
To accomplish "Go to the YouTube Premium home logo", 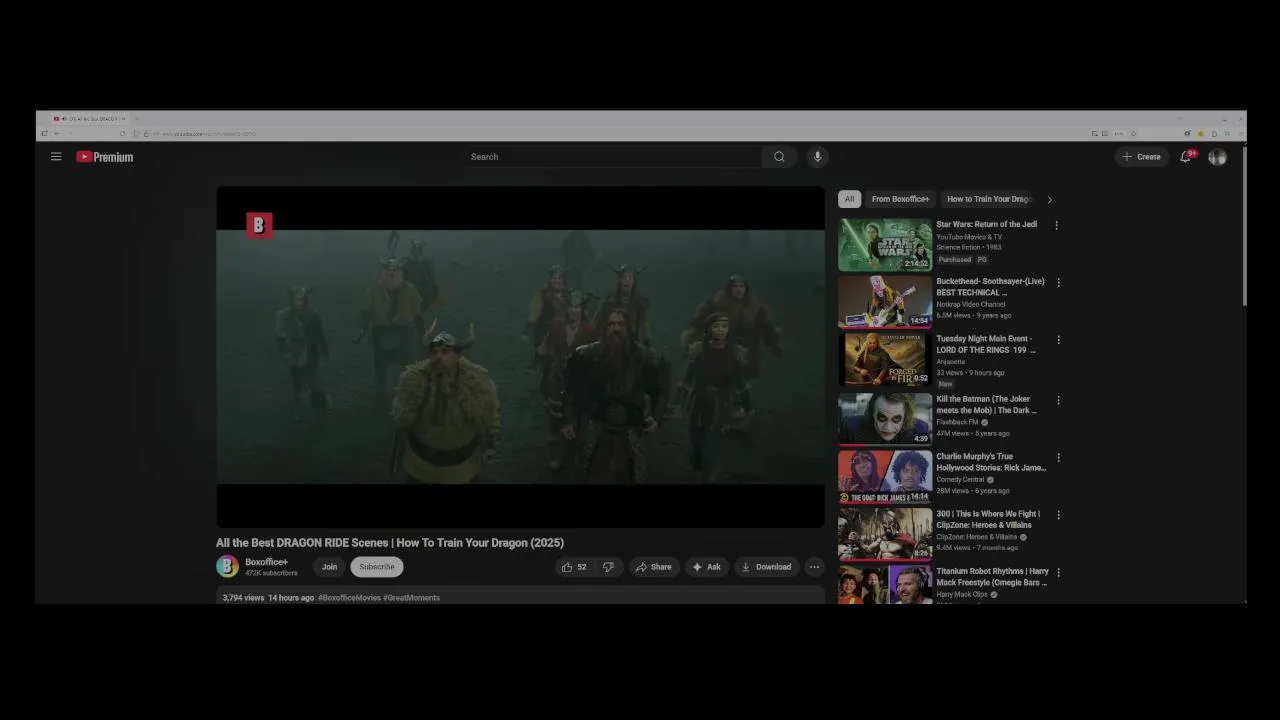I will (x=105, y=157).
